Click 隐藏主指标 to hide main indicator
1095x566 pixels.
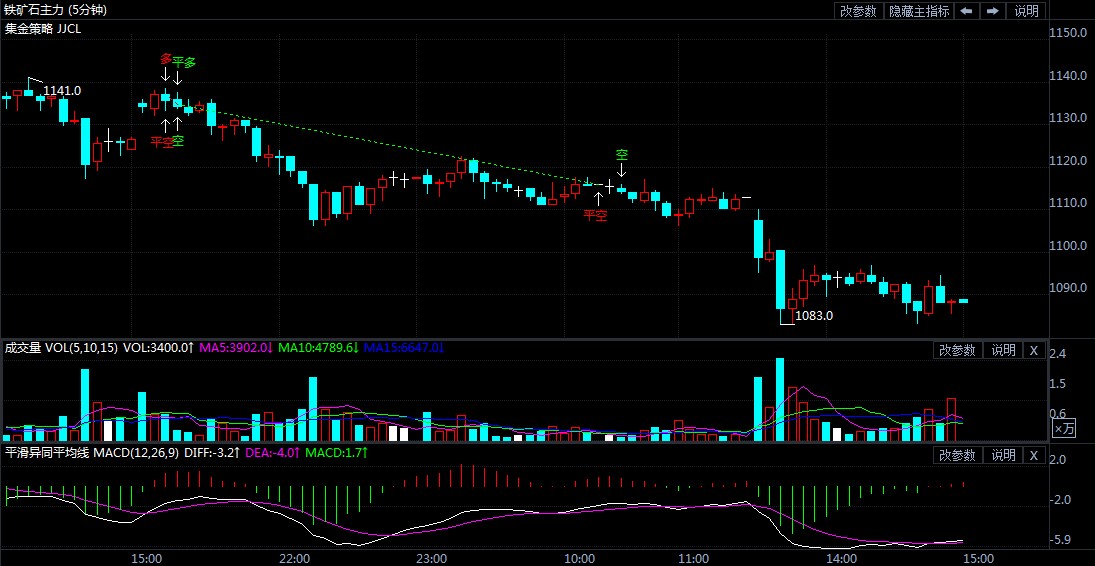pyautogui.click(x=918, y=10)
